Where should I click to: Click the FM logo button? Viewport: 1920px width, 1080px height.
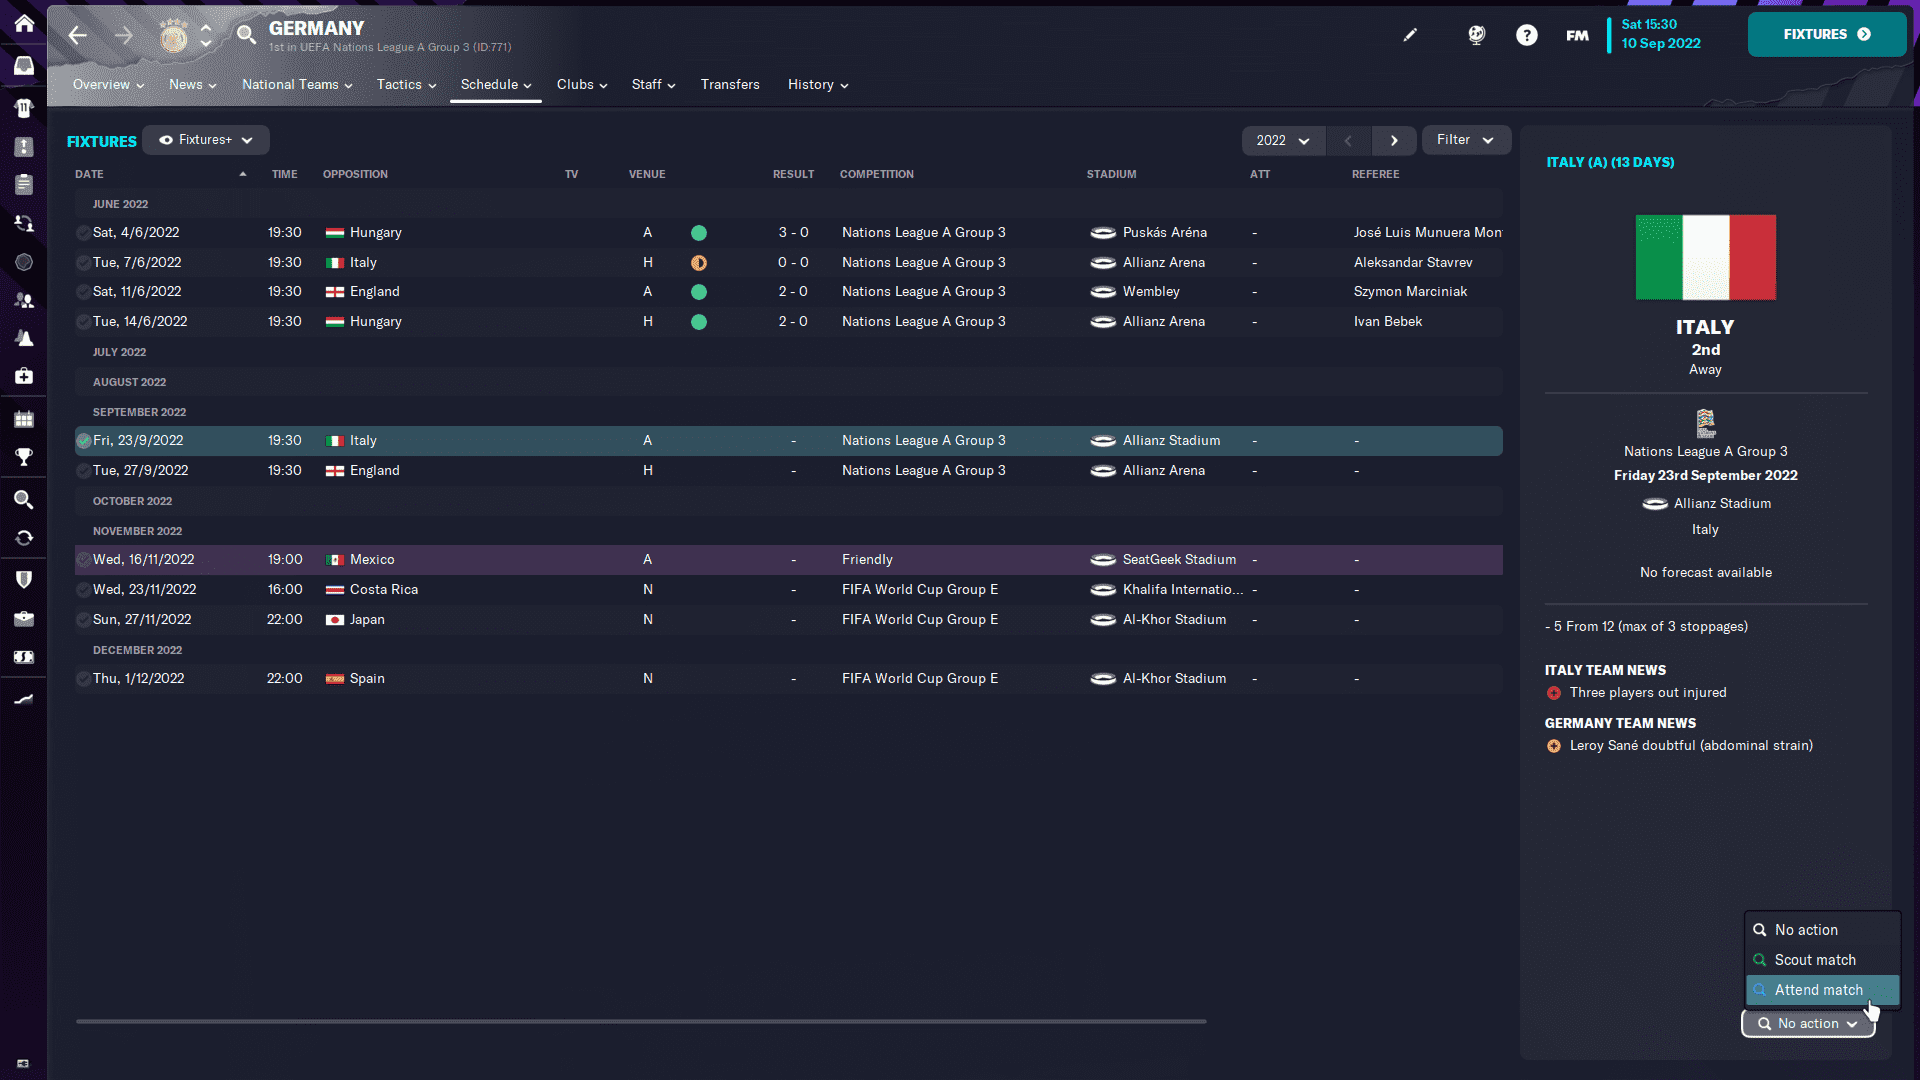pyautogui.click(x=1577, y=35)
